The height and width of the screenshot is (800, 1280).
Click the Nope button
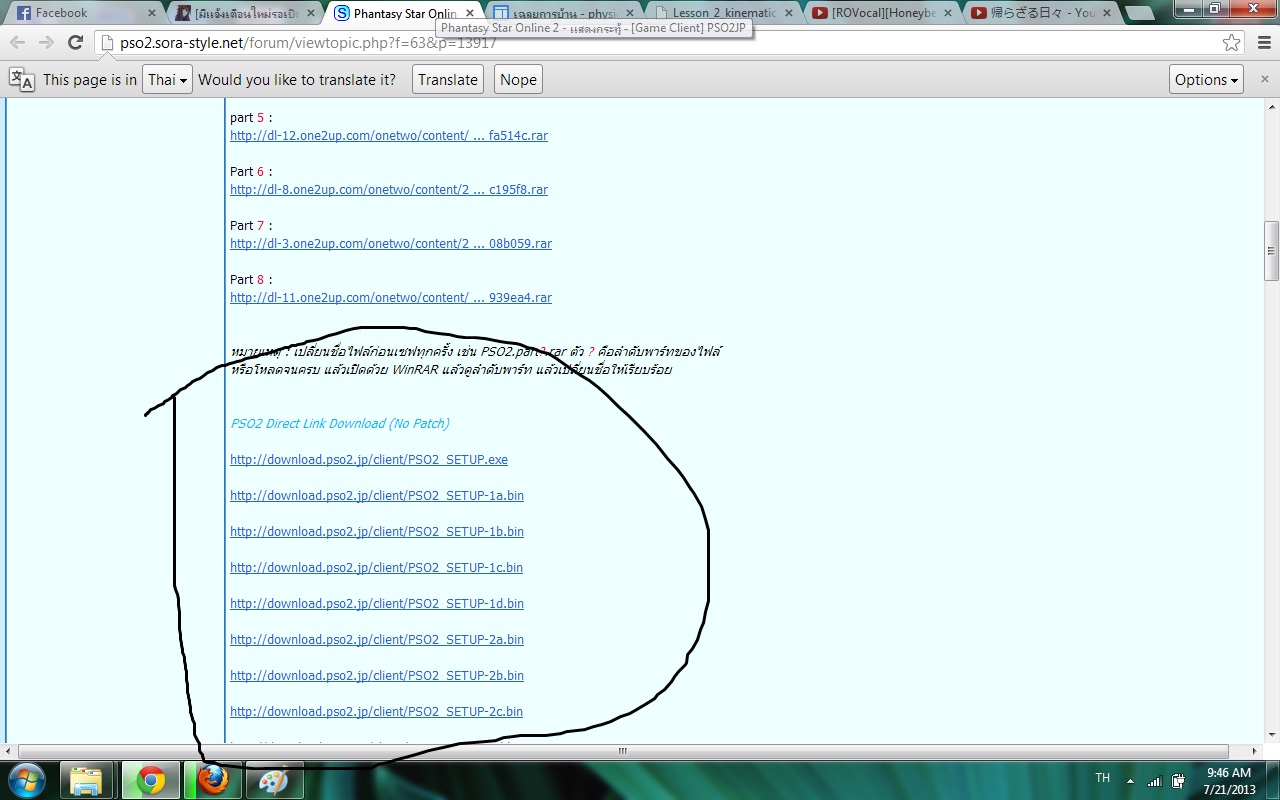click(x=518, y=80)
